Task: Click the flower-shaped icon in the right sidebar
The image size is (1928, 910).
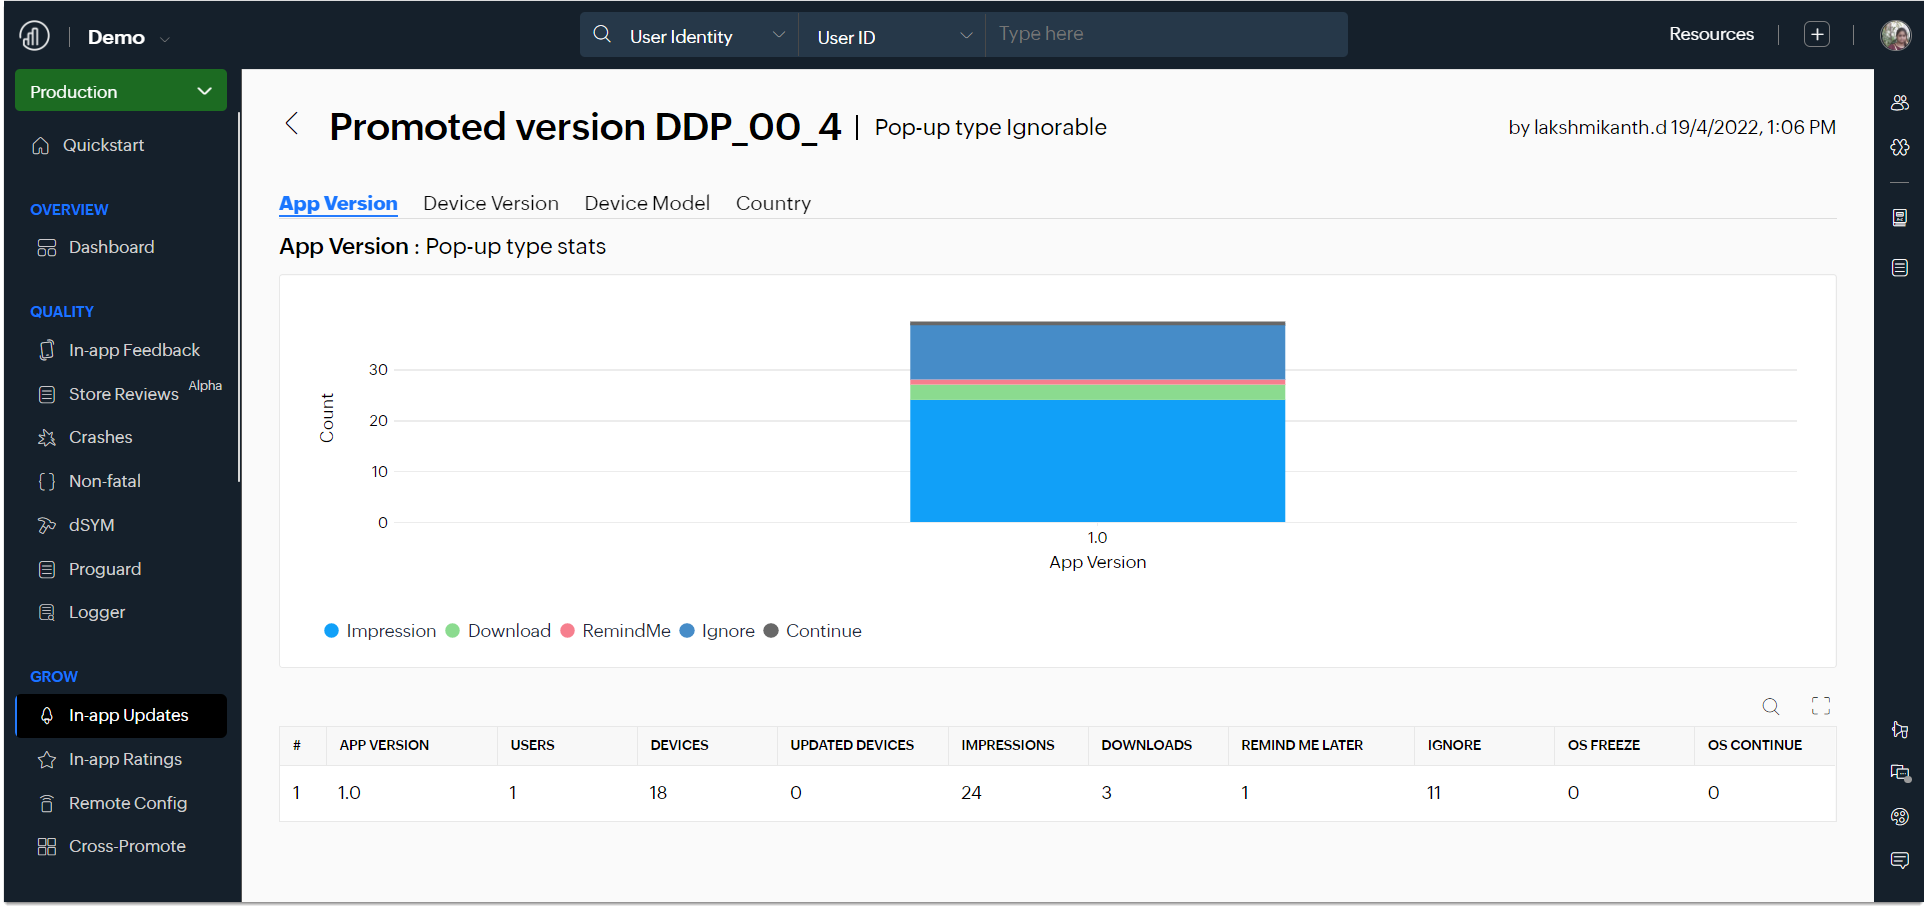Action: (x=1900, y=147)
